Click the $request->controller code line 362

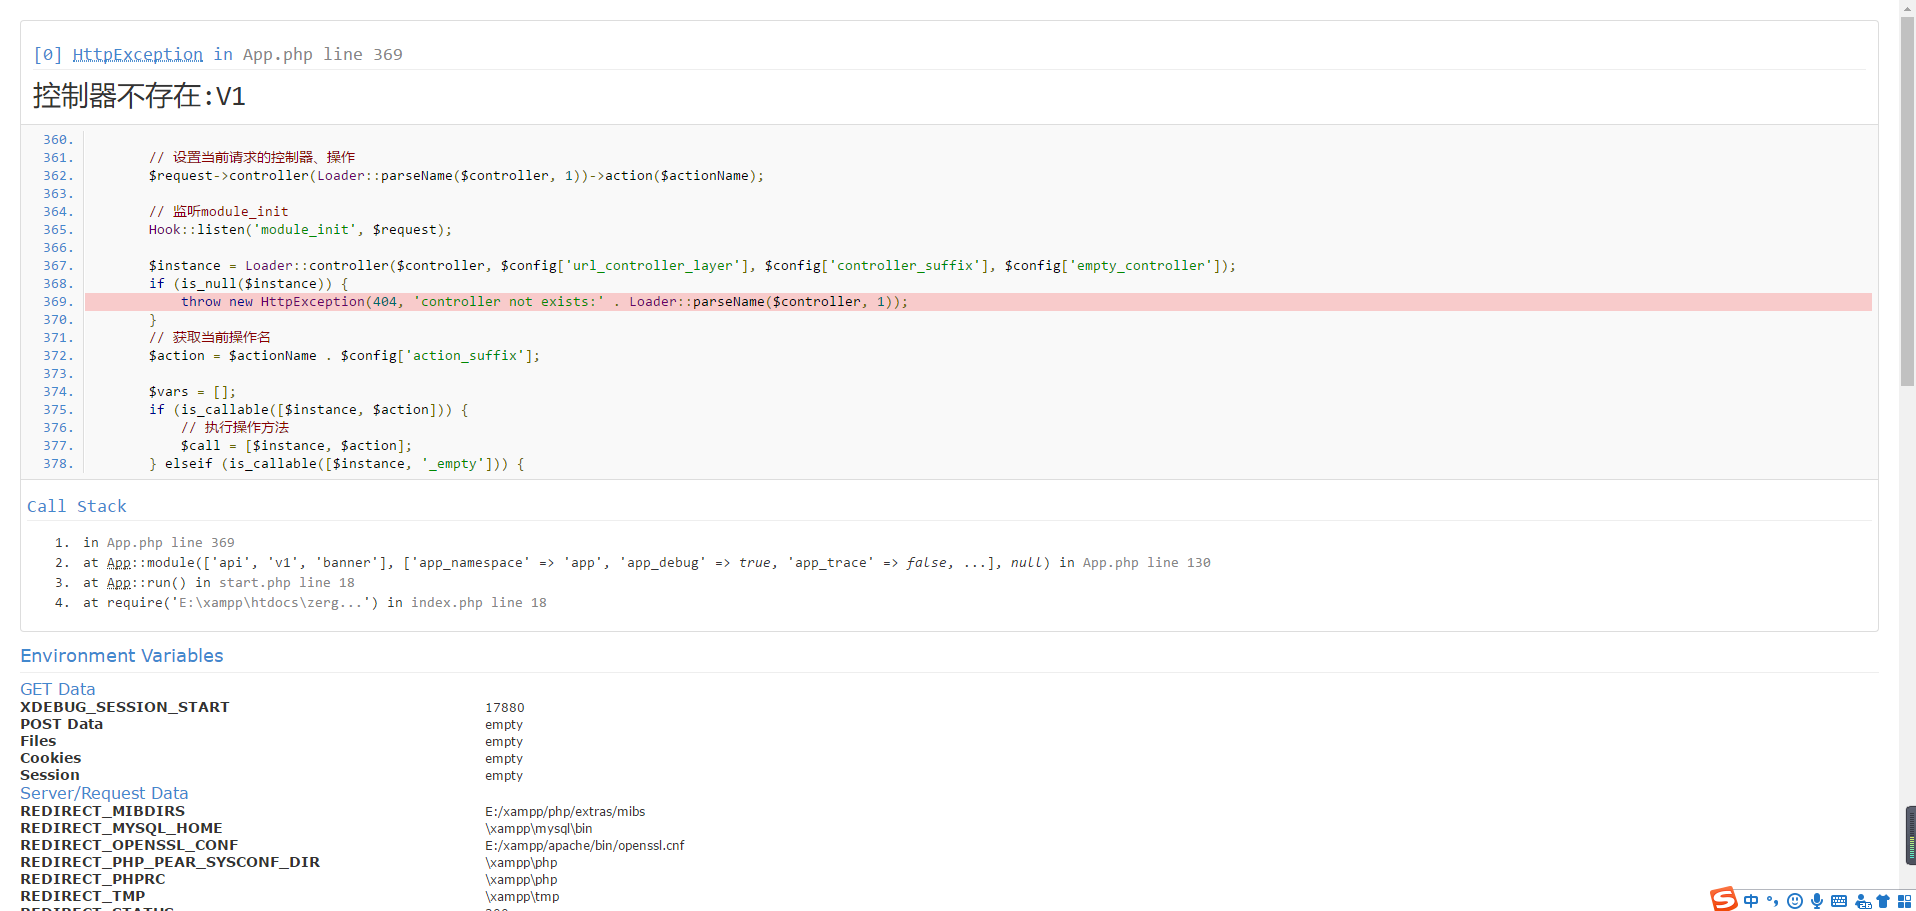coord(456,176)
